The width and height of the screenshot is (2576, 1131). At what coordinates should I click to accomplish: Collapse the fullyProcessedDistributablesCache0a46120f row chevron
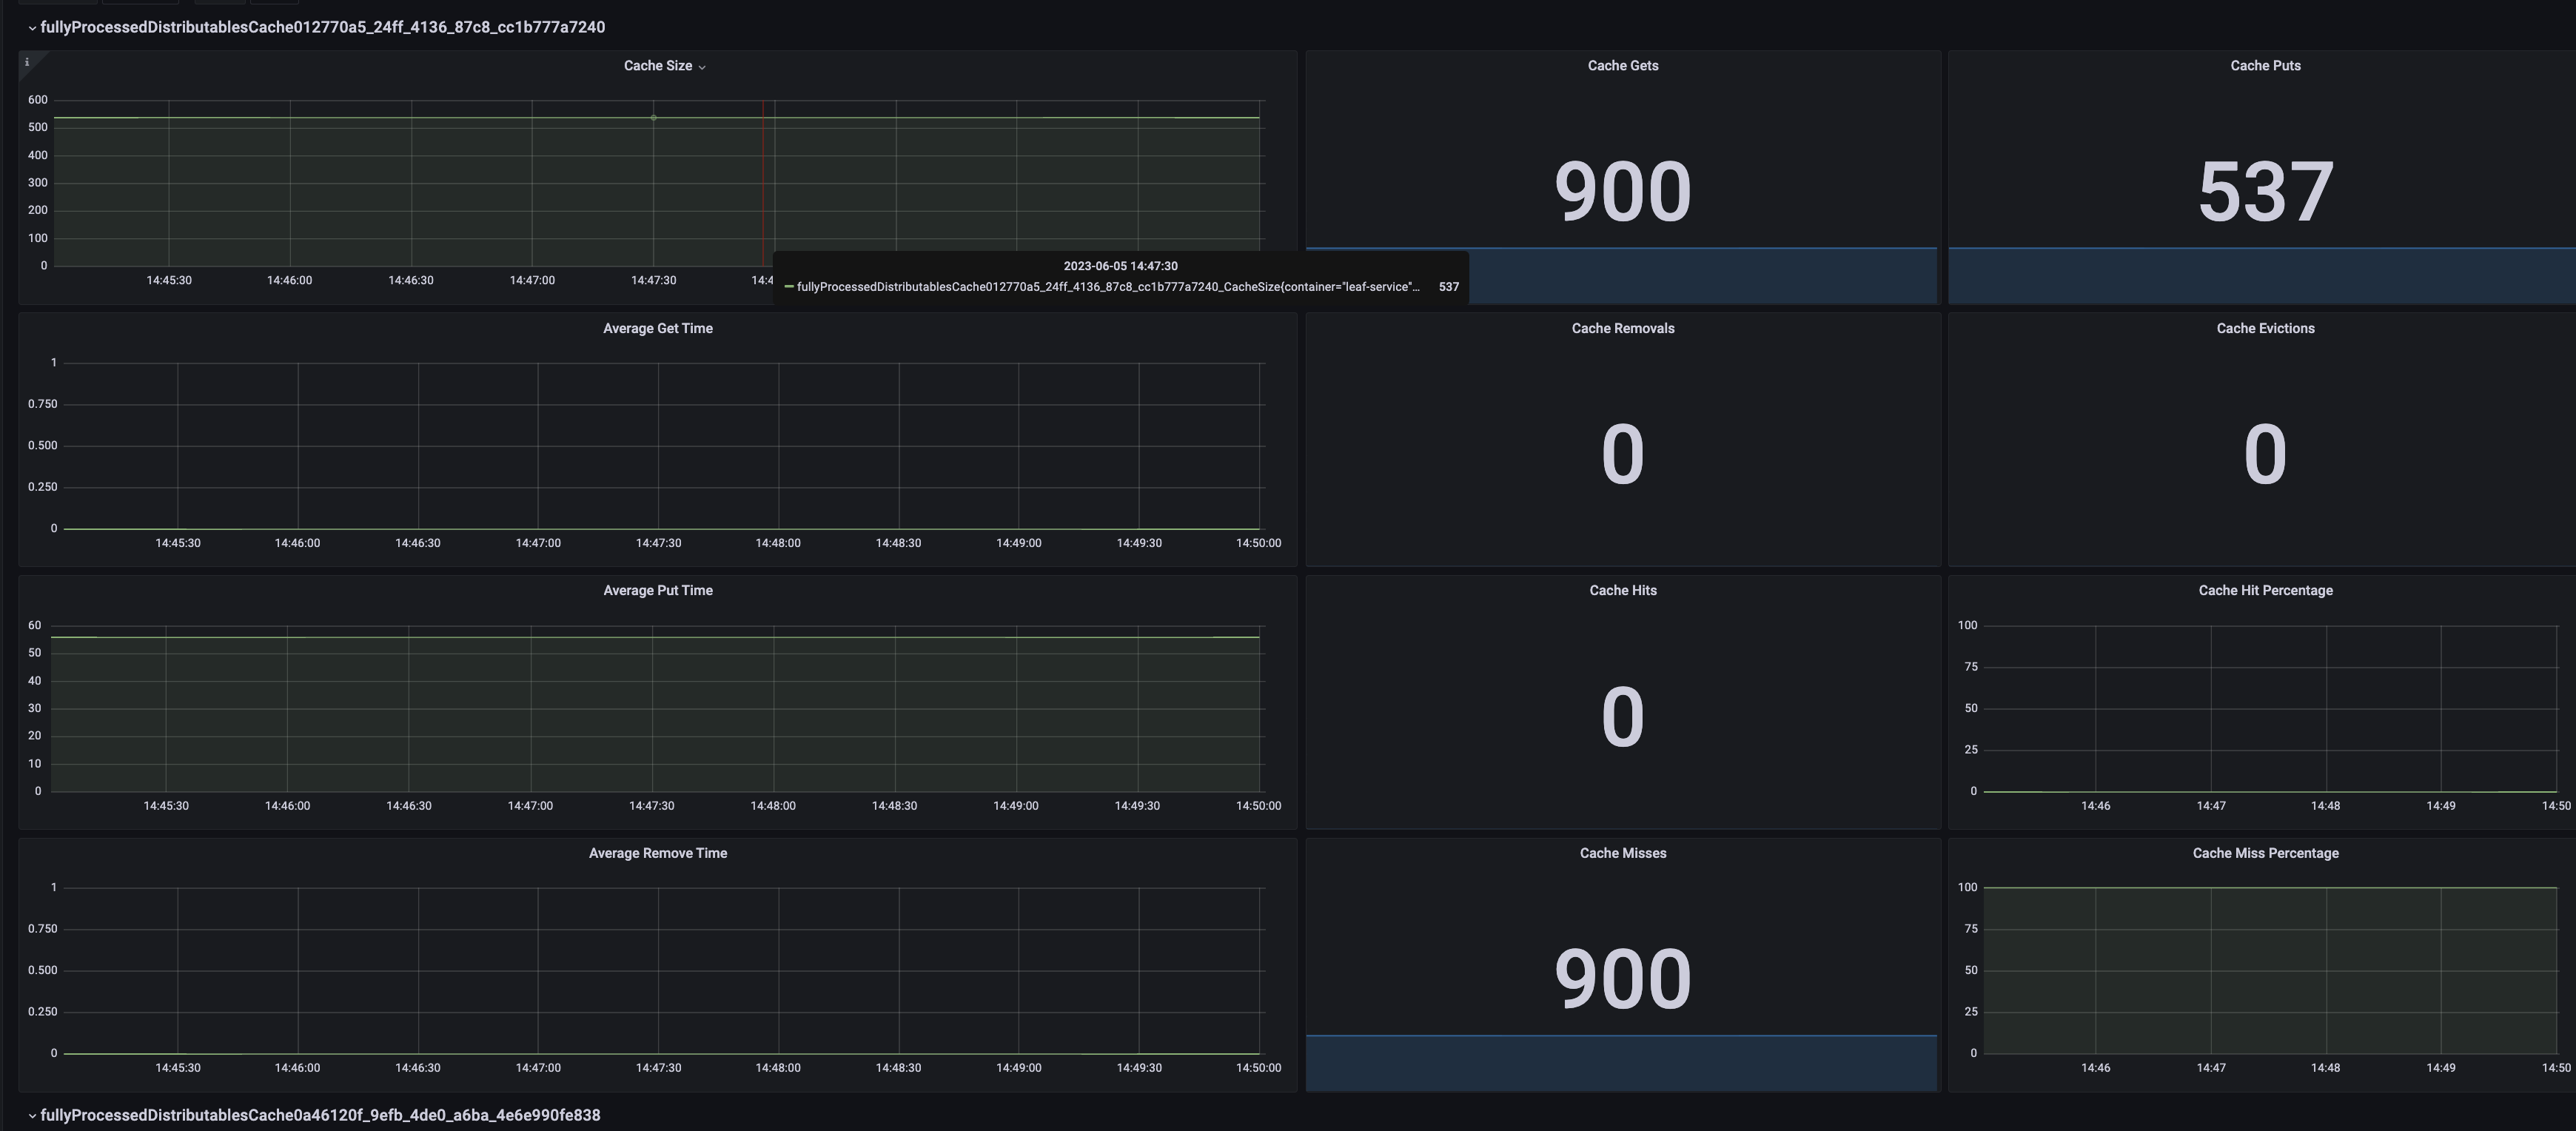pos(32,1116)
